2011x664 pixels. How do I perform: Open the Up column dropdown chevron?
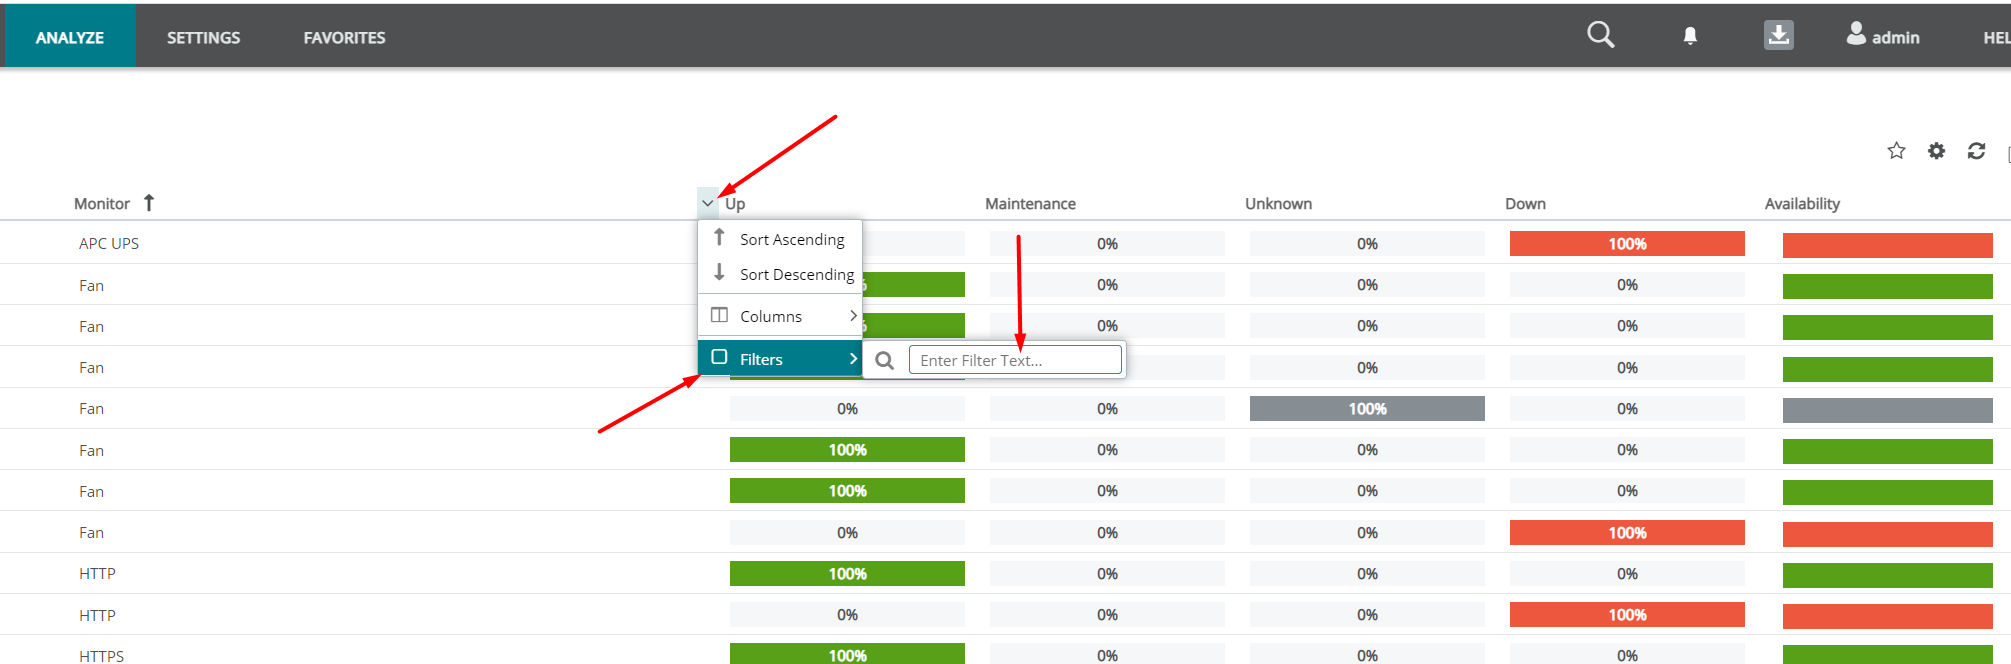tap(708, 203)
